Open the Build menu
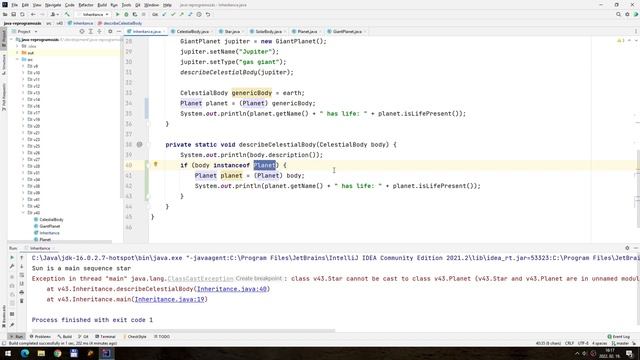 [102, 5]
